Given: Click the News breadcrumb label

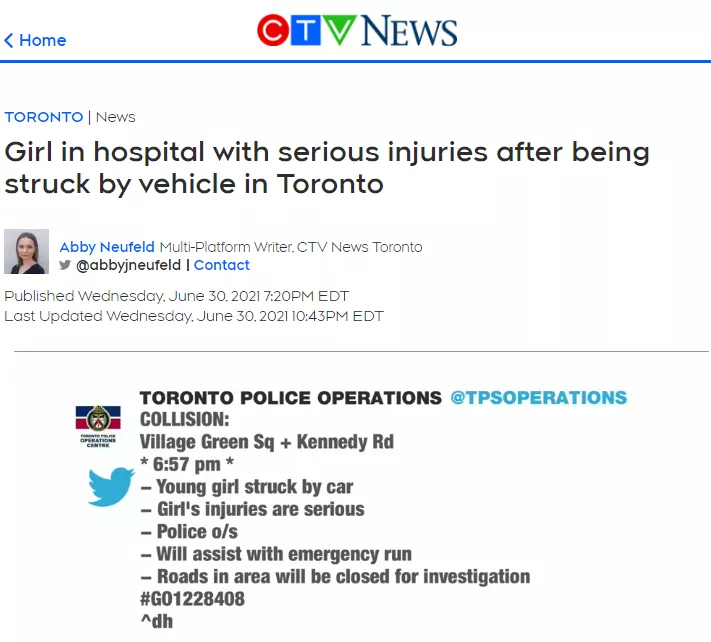Looking at the screenshot, I should pyautogui.click(x=116, y=117).
